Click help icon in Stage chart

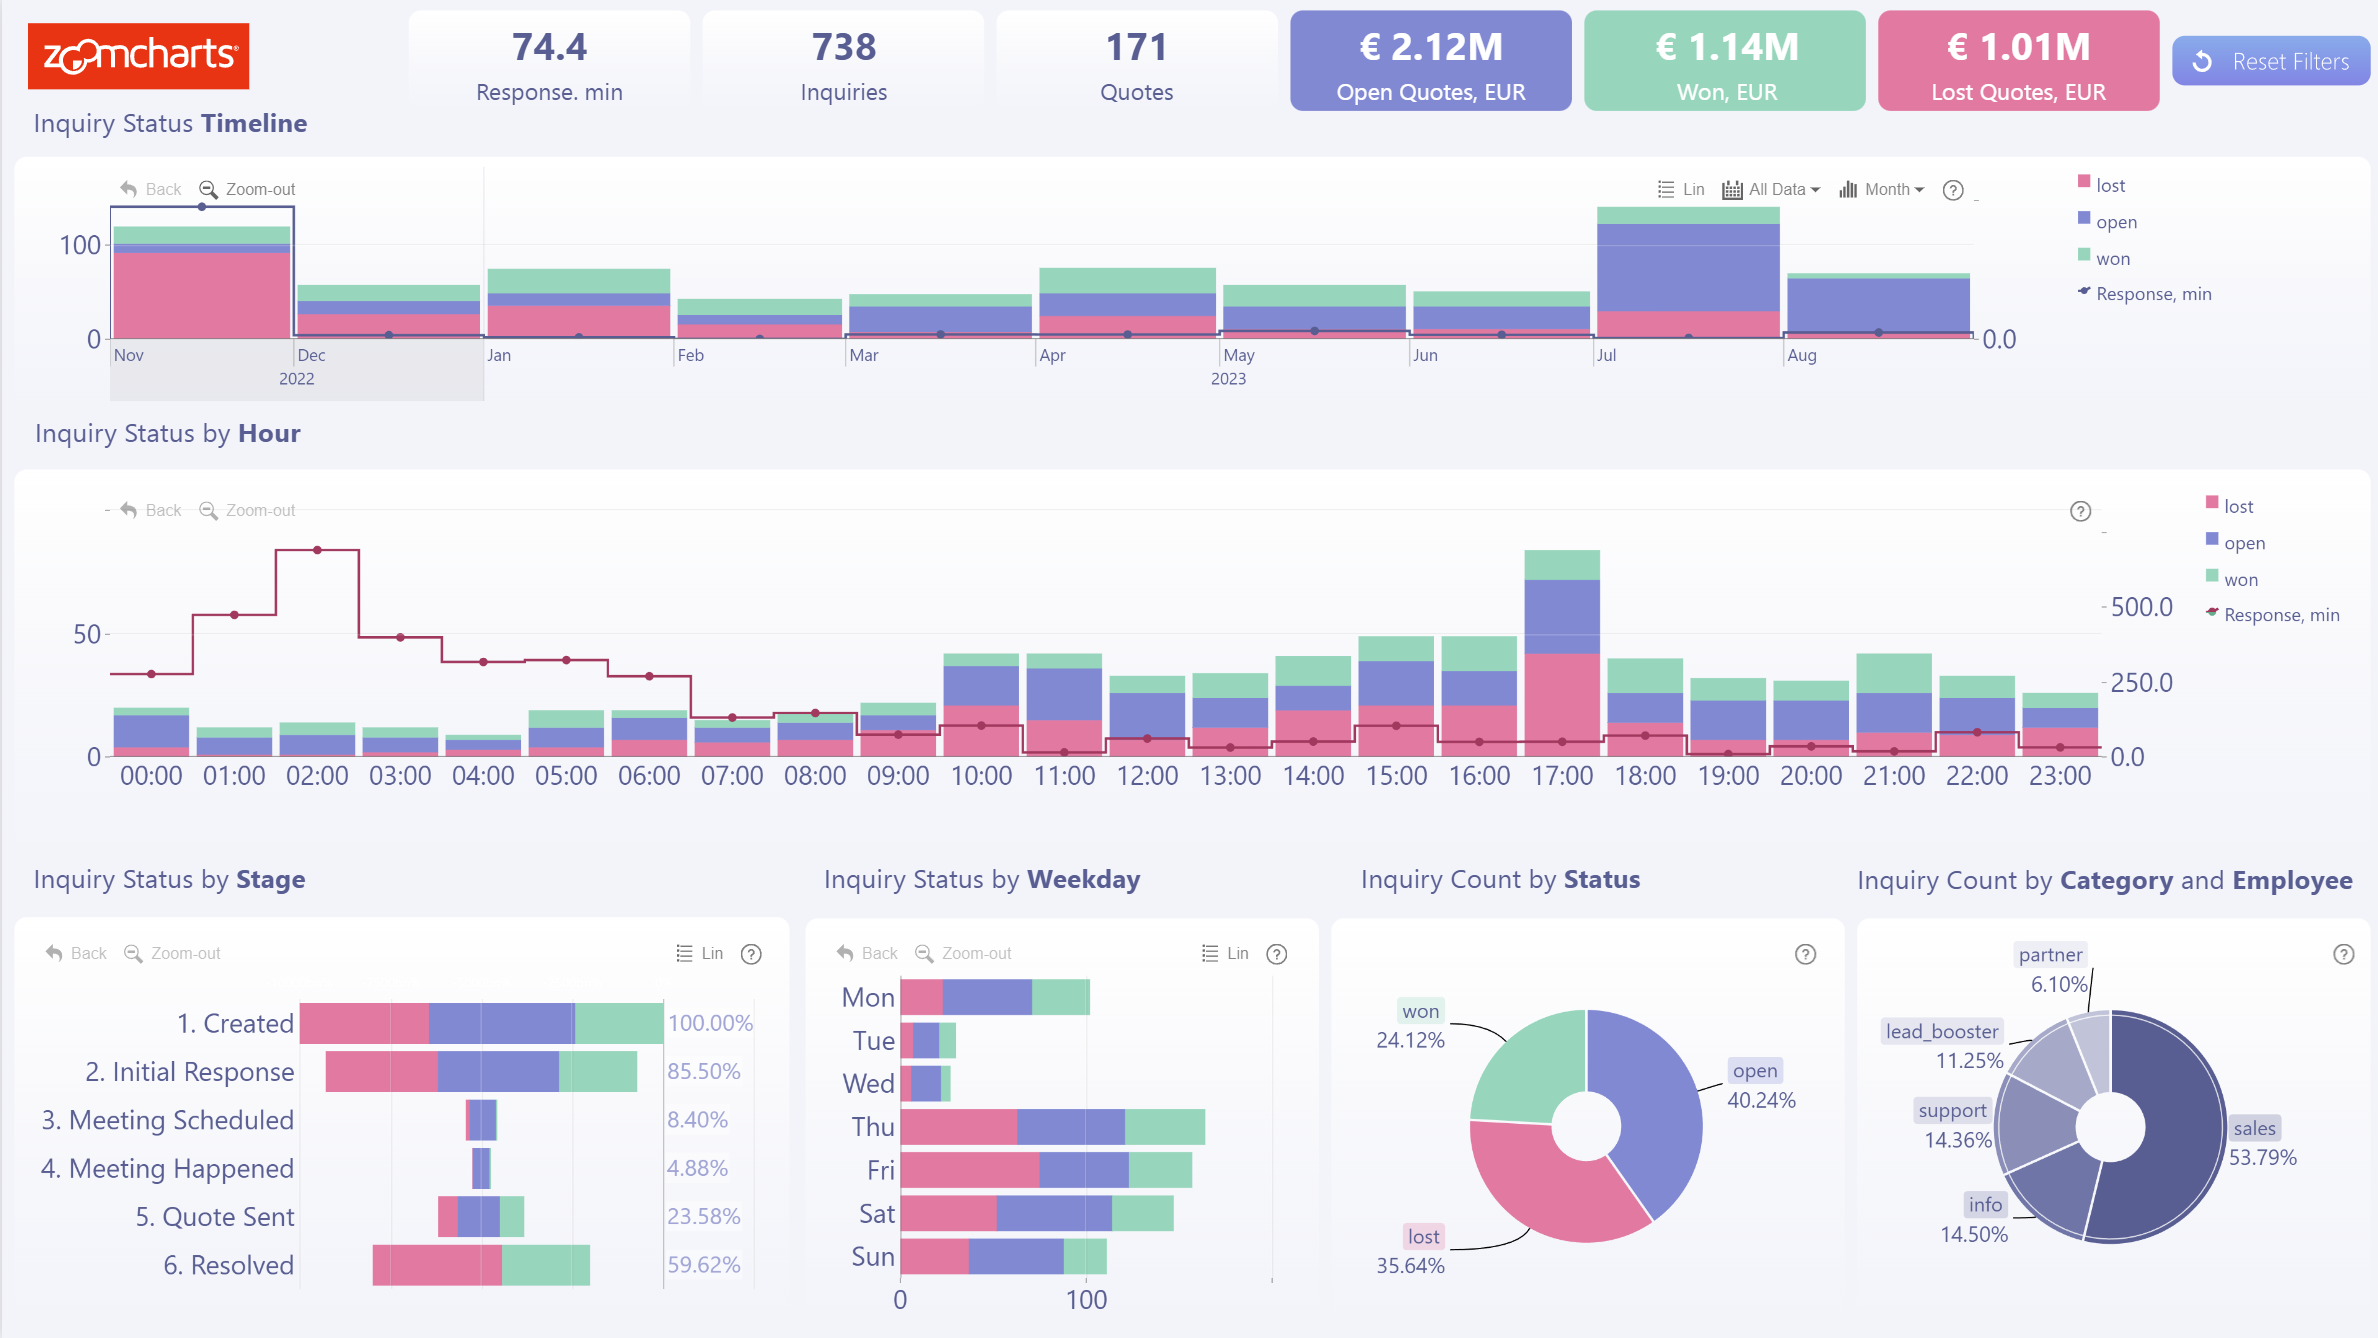tap(751, 954)
